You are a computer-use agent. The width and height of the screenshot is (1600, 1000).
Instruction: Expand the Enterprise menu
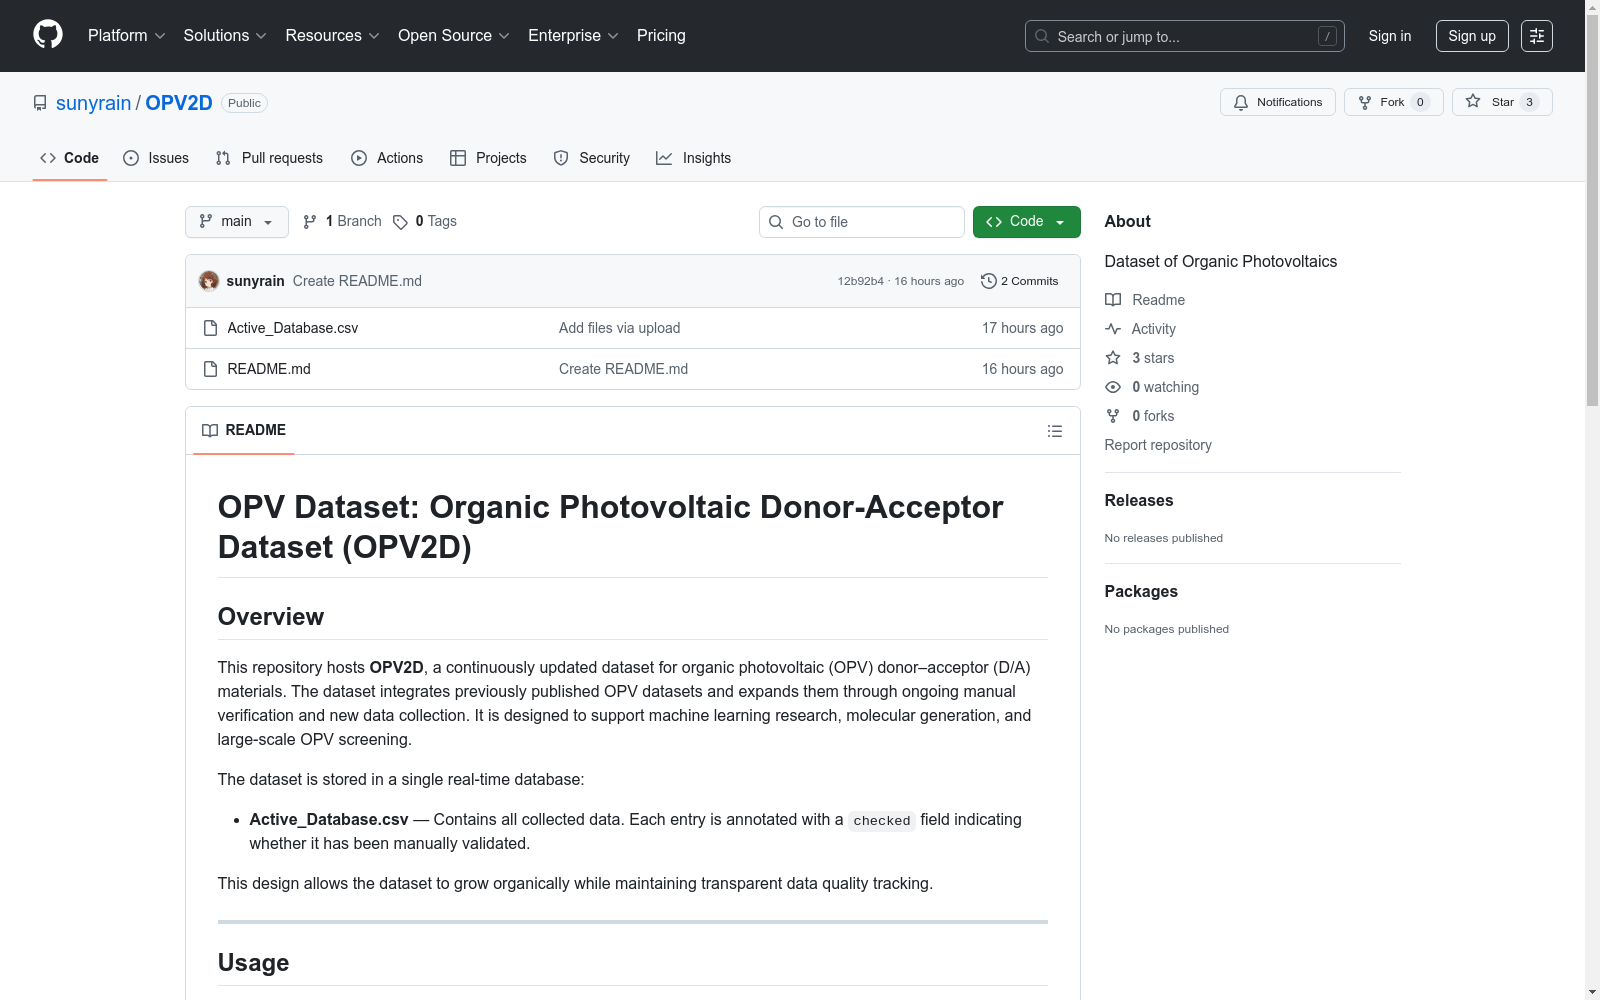(x=573, y=36)
